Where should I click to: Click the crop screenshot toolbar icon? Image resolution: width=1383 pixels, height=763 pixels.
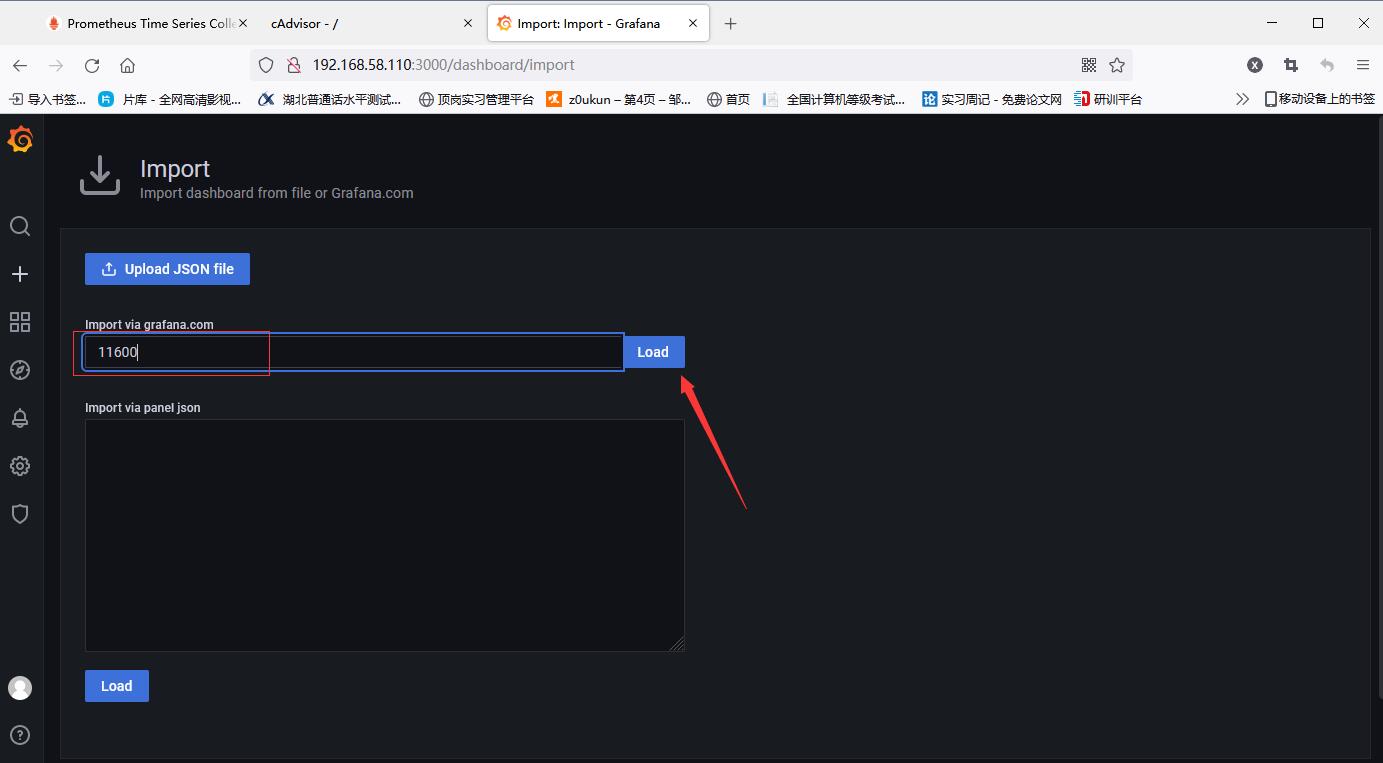[x=1291, y=65]
